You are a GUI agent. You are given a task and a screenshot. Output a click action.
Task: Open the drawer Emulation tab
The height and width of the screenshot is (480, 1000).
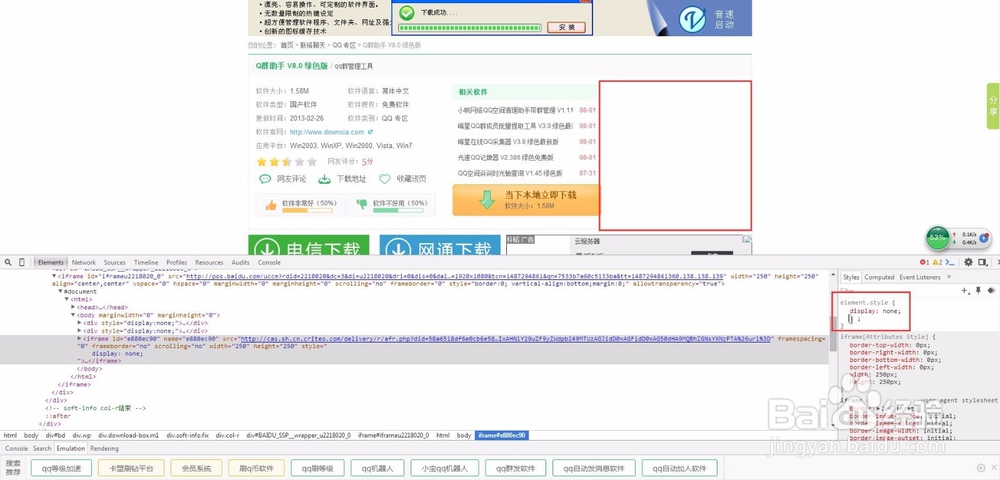(x=71, y=448)
